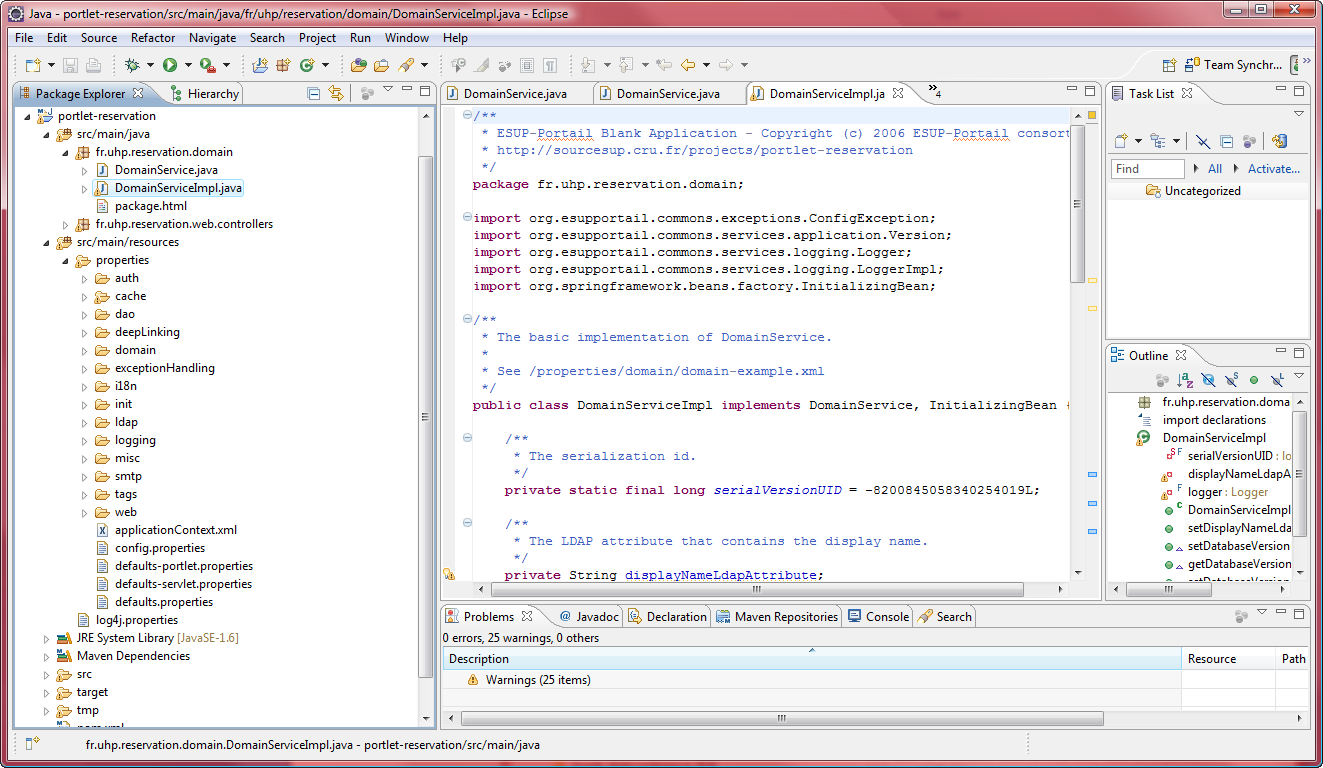1323x768 pixels.
Task: Toggle alphabetical Sort in Outline view
Action: [x=1185, y=380]
